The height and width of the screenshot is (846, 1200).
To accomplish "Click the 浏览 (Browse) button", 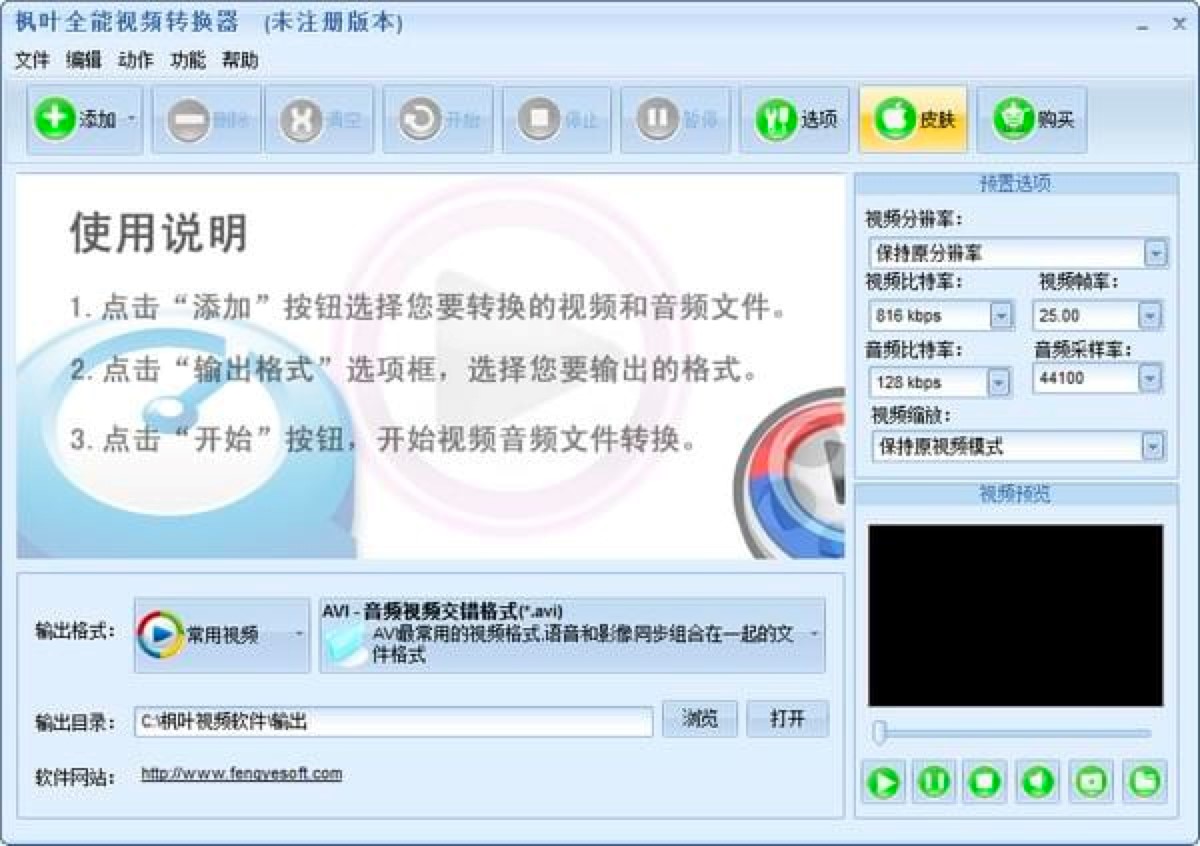I will click(700, 720).
